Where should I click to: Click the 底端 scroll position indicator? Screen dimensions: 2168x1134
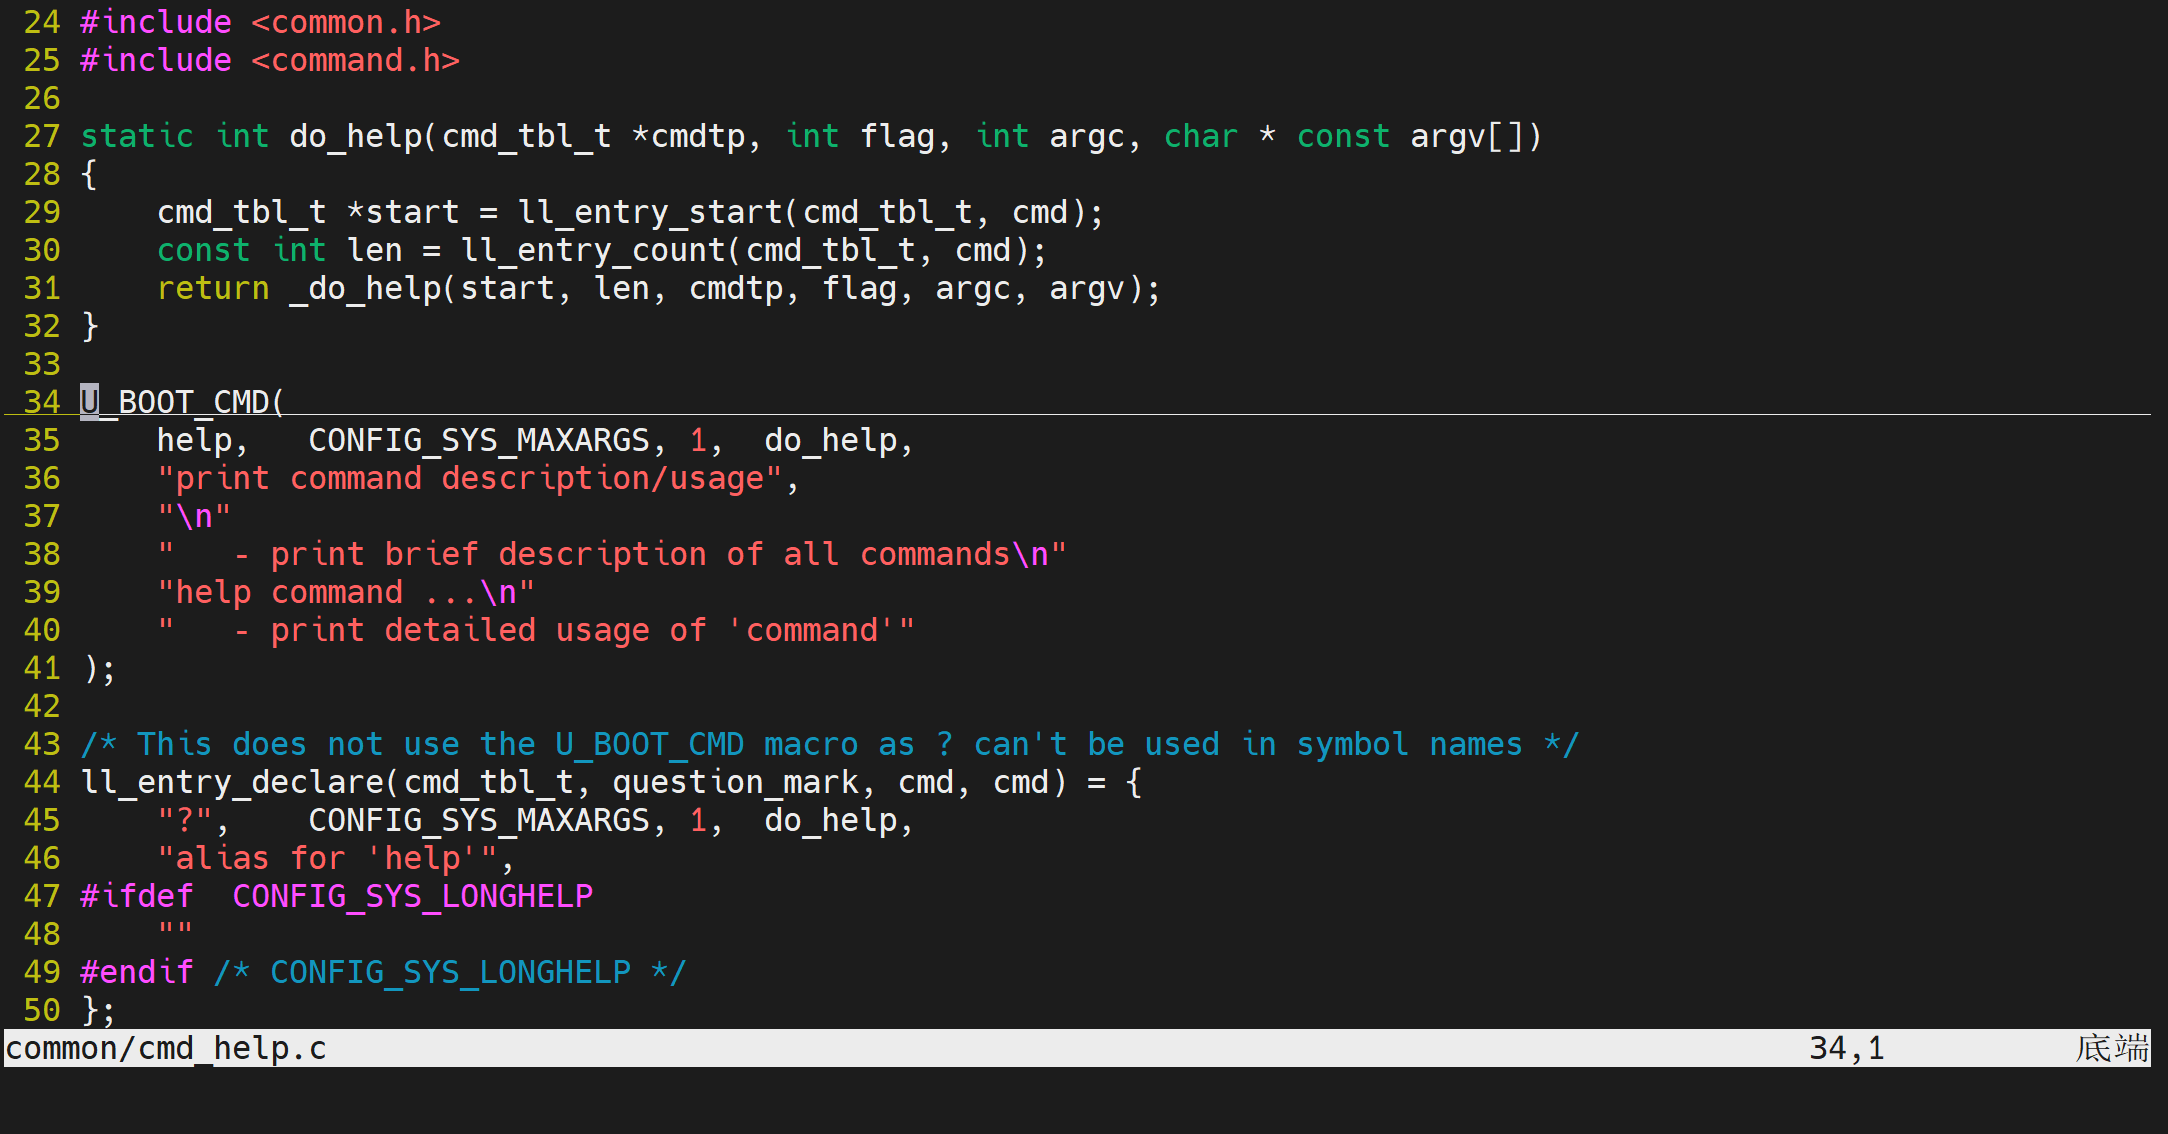tap(2111, 1048)
